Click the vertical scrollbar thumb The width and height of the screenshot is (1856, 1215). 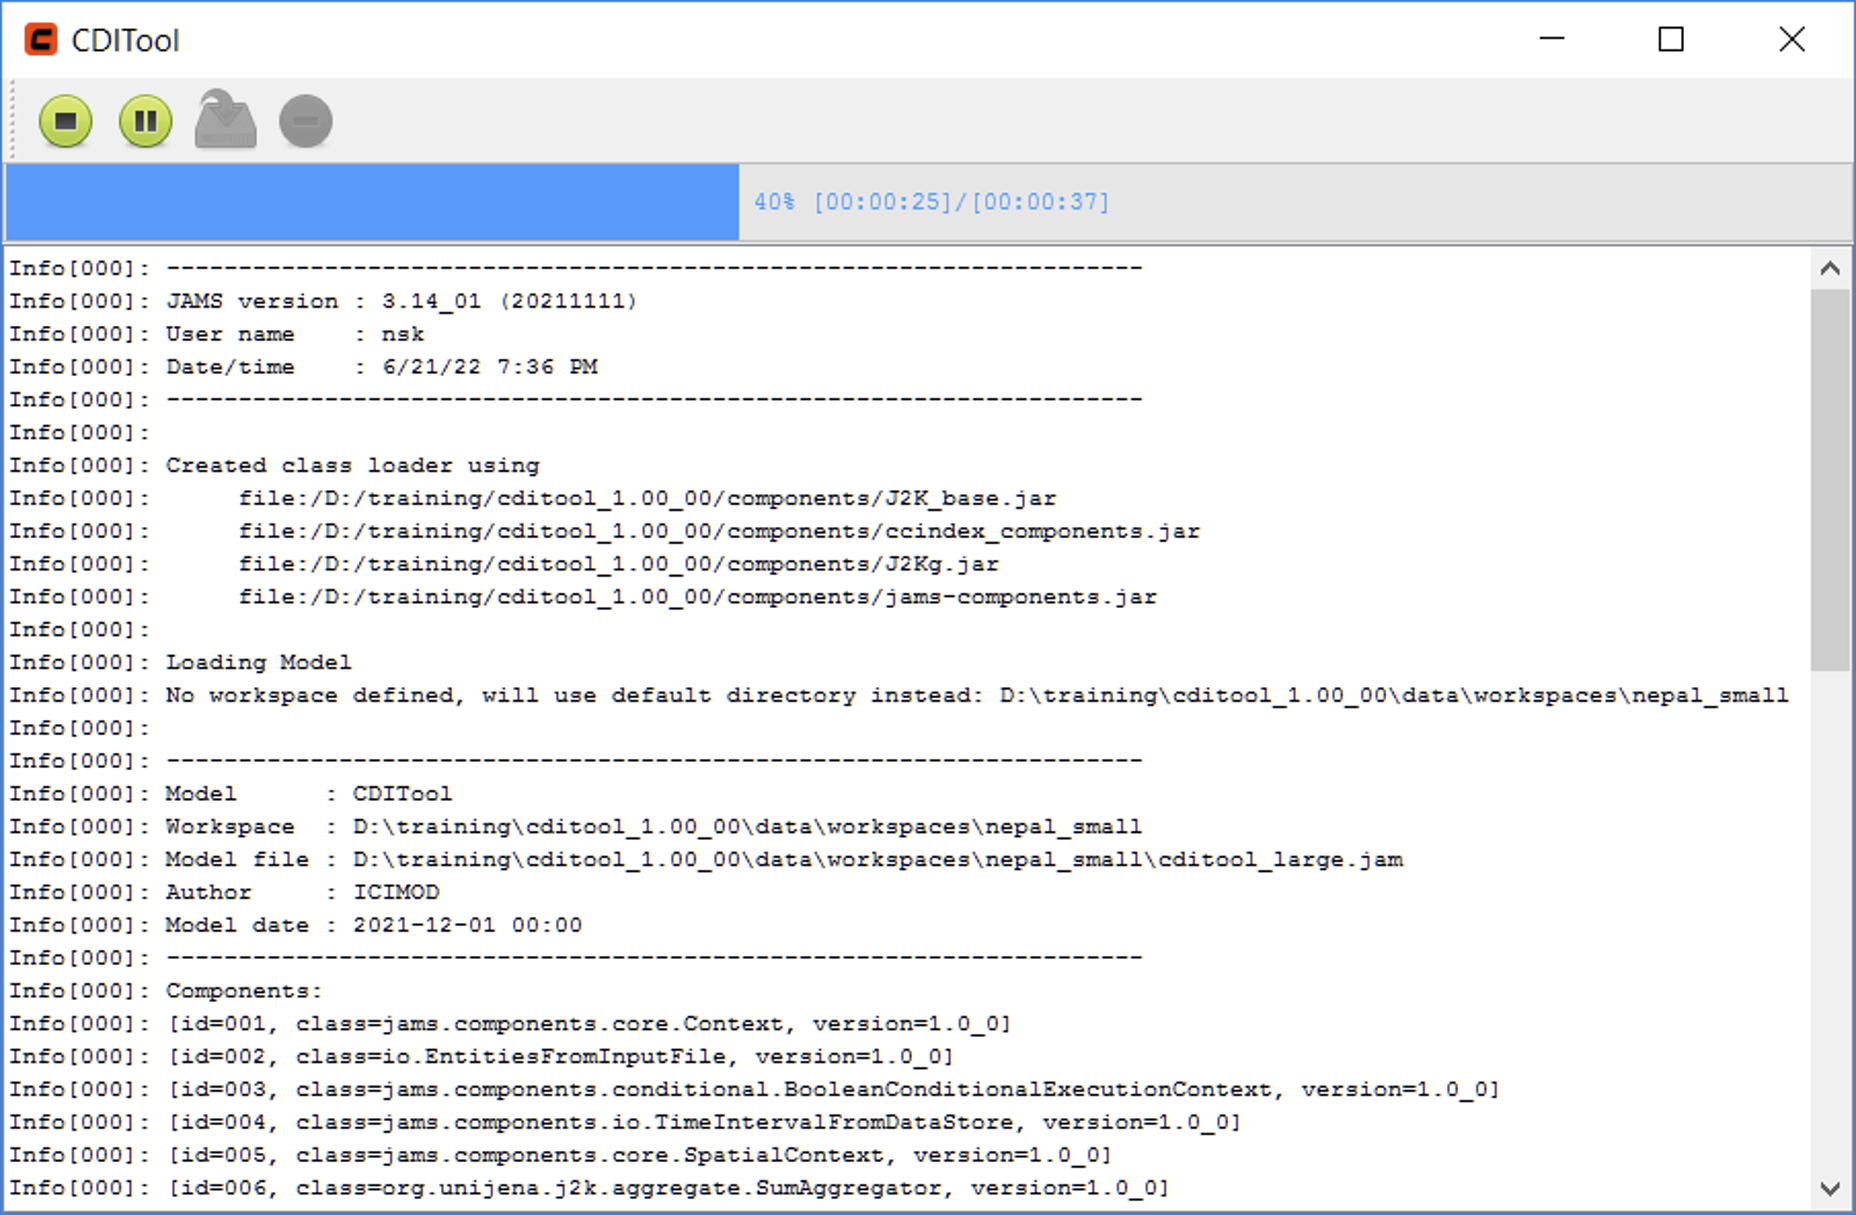coord(1830,480)
